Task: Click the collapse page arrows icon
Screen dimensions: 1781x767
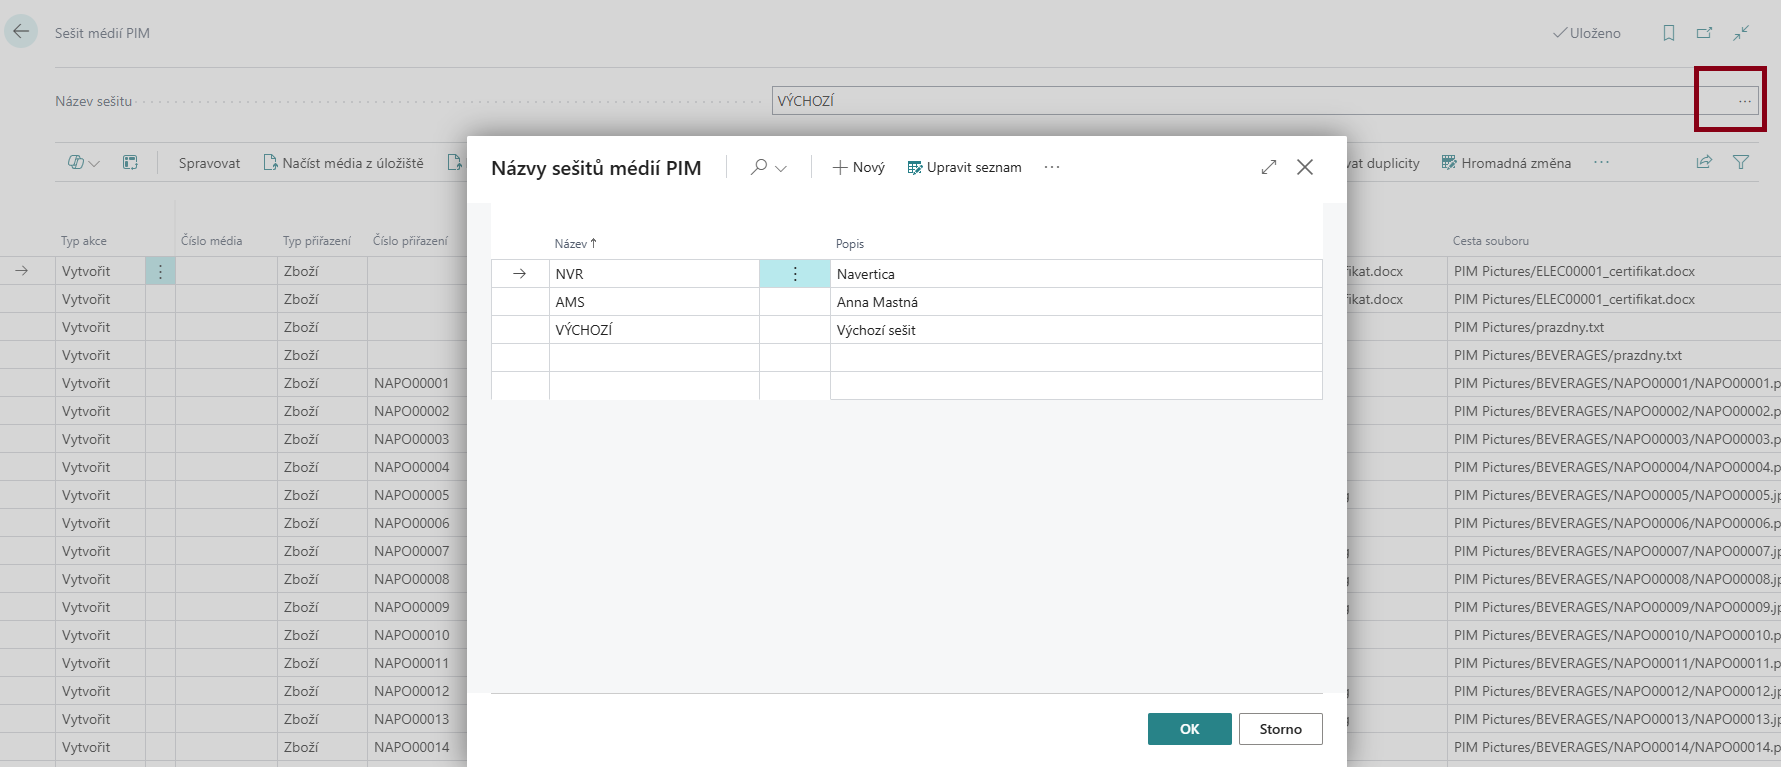Action: tap(1741, 33)
